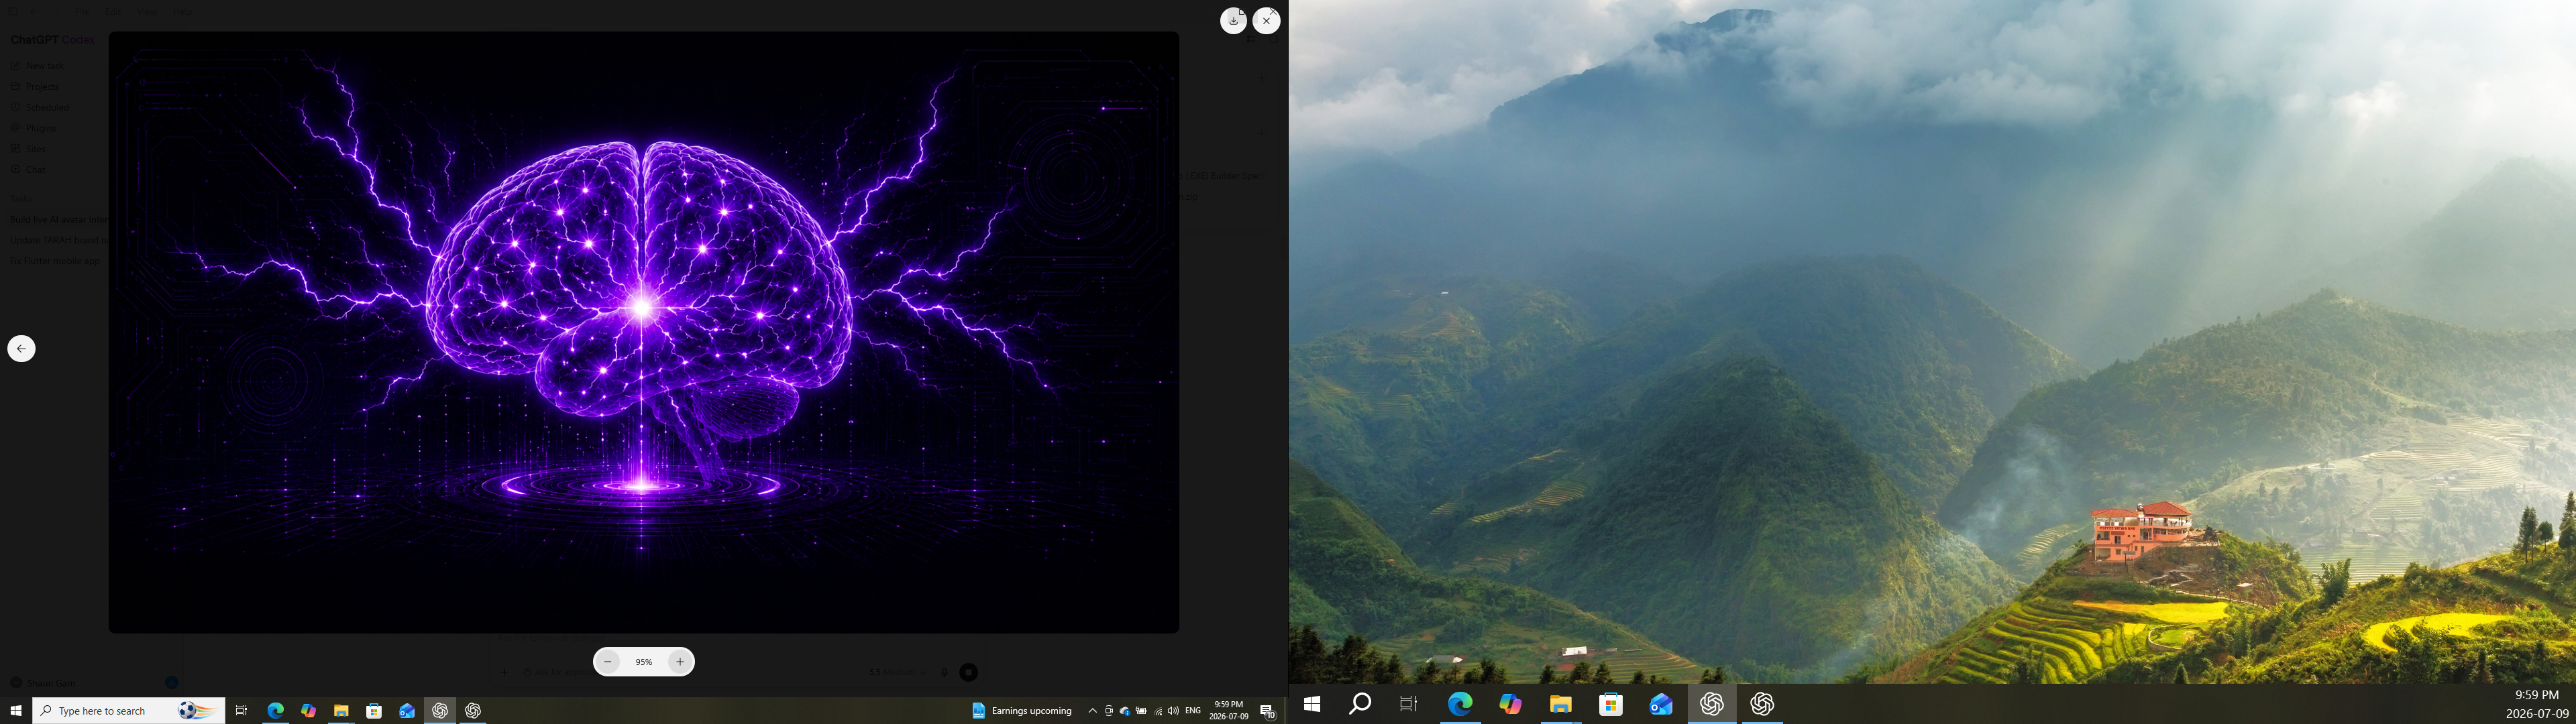
Task: Open the Edit menu in ChatGPT Codex
Action: 112,12
